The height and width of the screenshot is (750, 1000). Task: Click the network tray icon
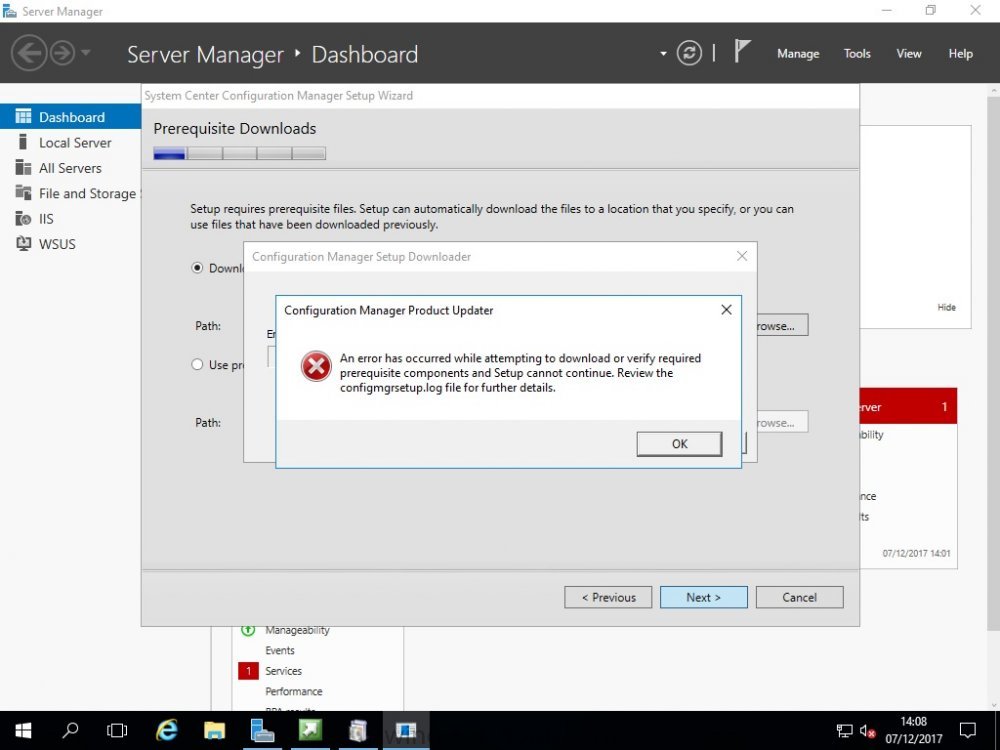point(844,731)
